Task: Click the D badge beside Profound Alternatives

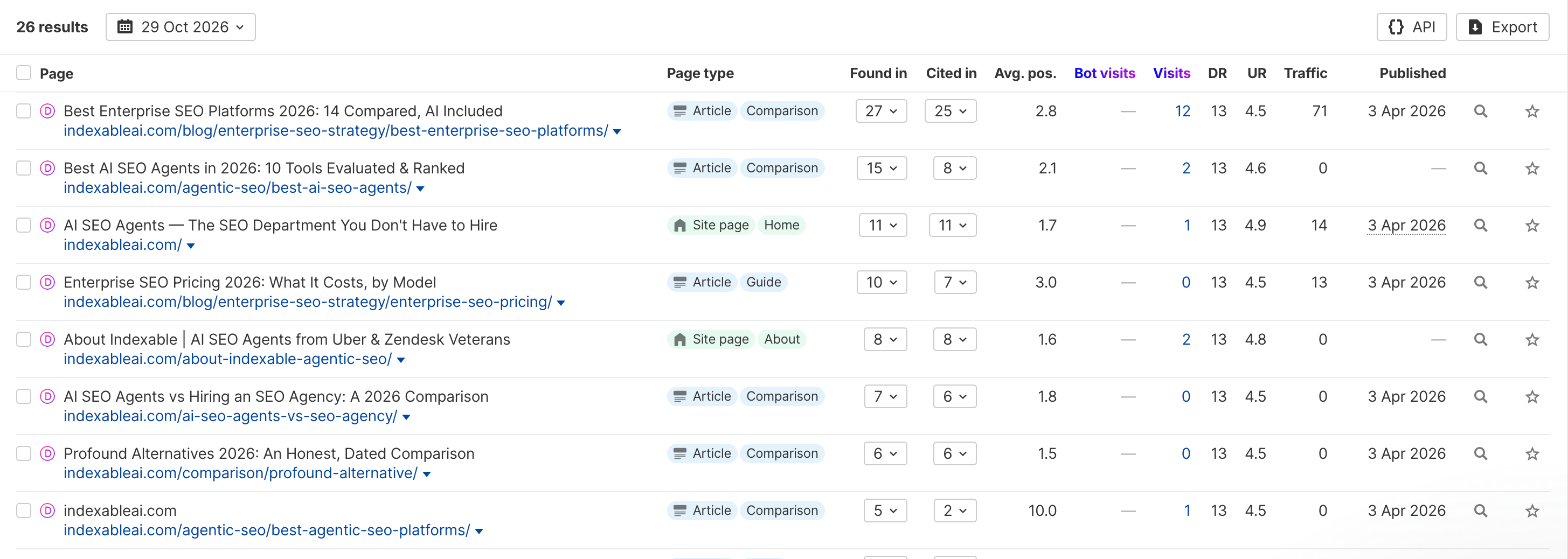Action: pos(47,453)
